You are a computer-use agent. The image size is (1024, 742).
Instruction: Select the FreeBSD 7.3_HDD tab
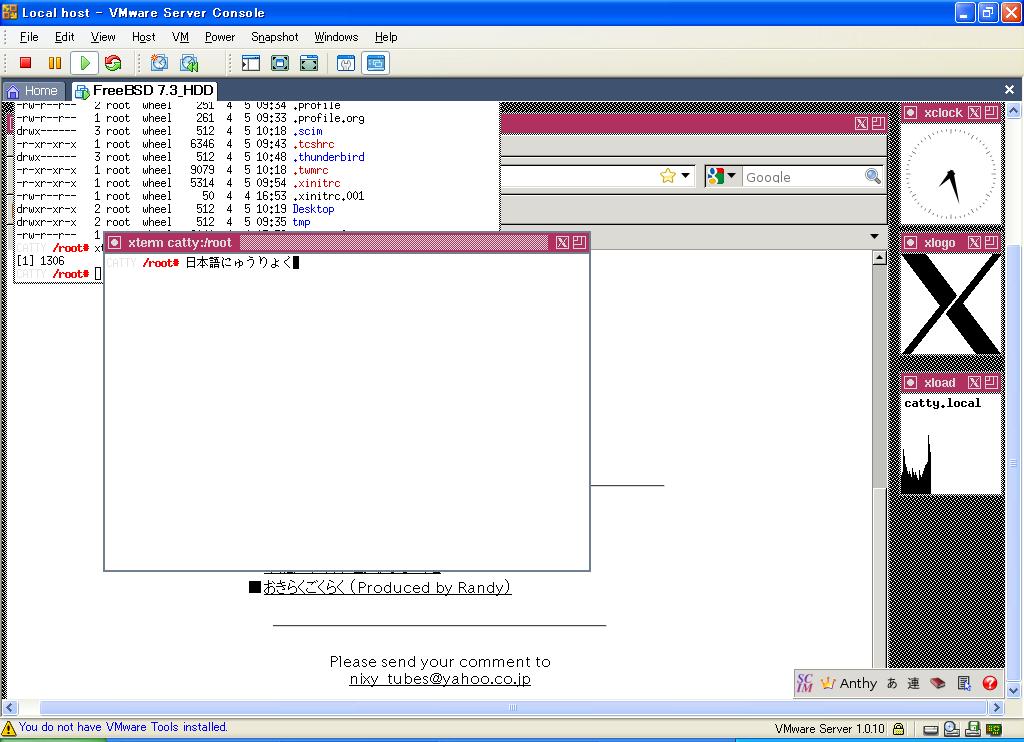[144, 90]
